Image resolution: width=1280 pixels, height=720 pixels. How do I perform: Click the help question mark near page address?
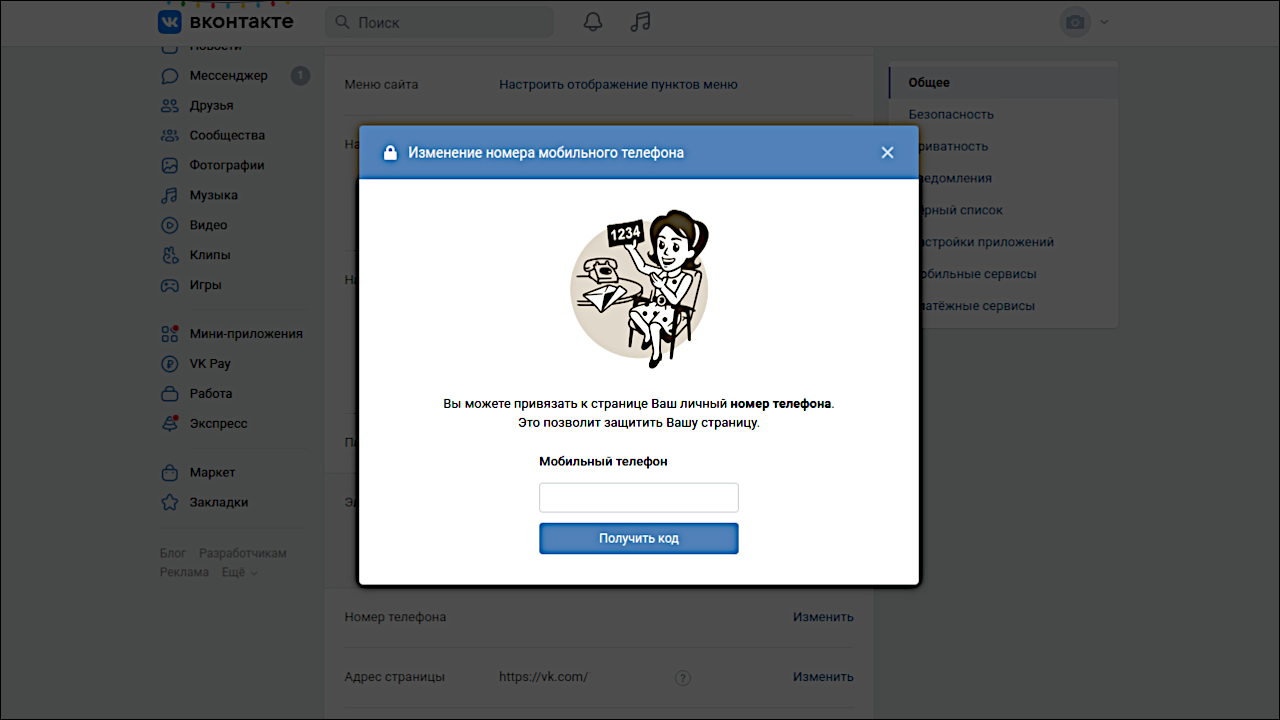tap(683, 678)
